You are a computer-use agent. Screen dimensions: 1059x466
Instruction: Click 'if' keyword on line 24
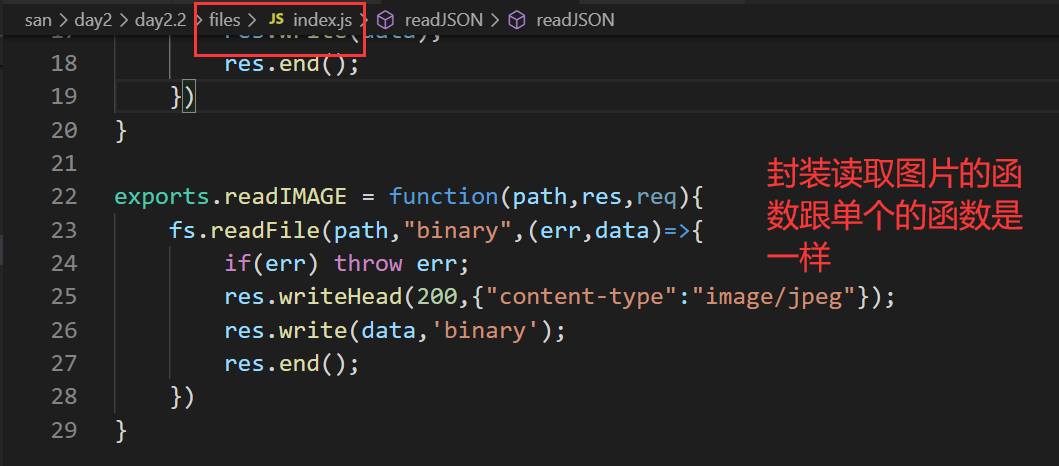tap(238, 263)
